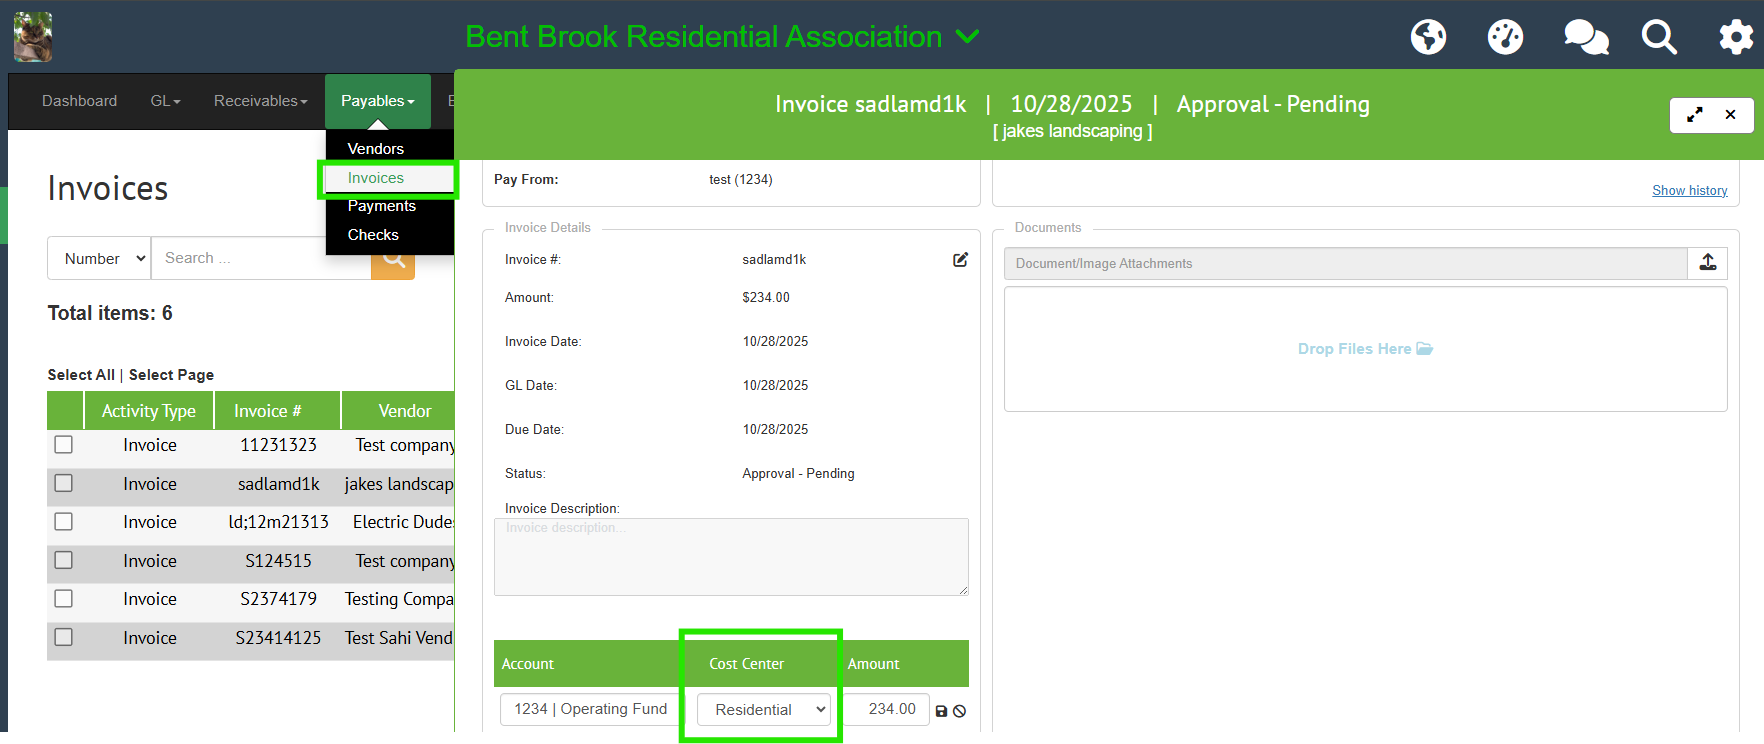1764x744 pixels.
Task: Expand the Bent Brook association switcher
Action: [967, 37]
